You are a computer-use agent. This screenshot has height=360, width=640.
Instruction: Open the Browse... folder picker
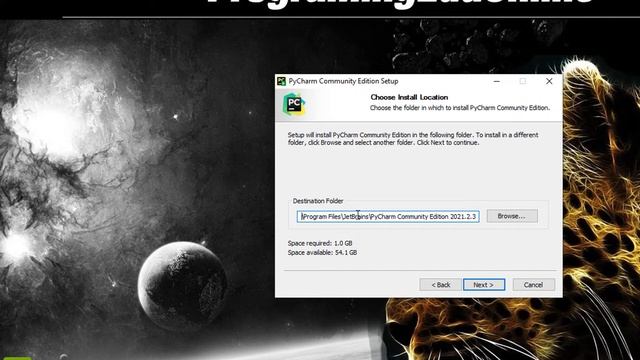[x=512, y=216]
